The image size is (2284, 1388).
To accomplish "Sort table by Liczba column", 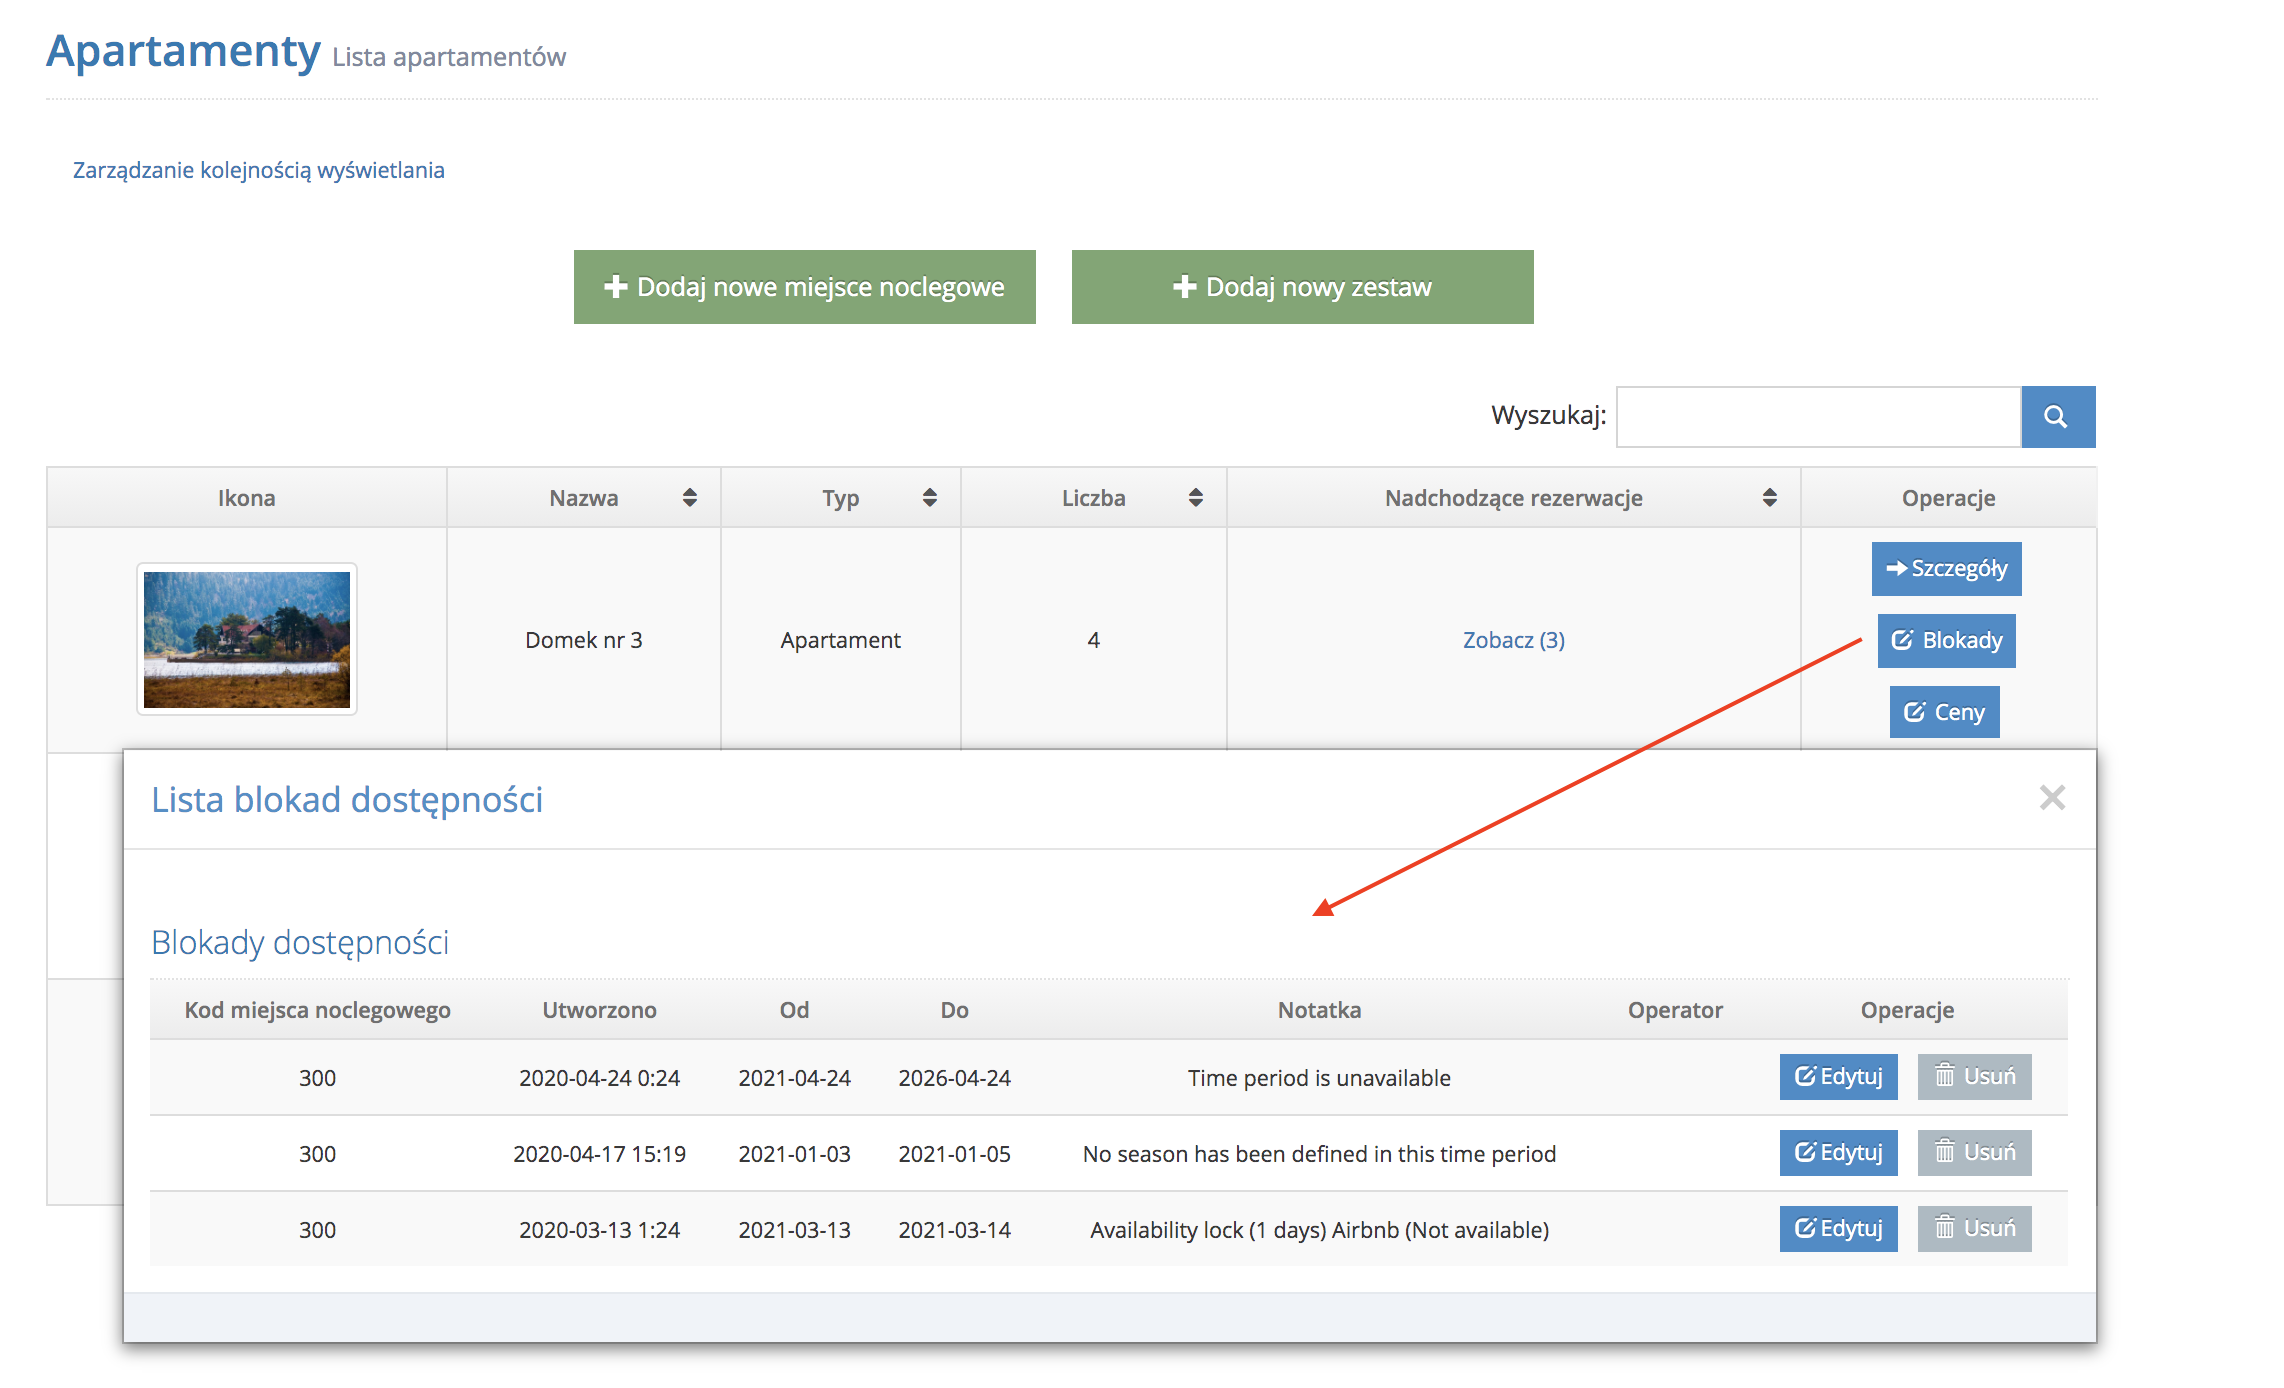I will click(x=1093, y=498).
